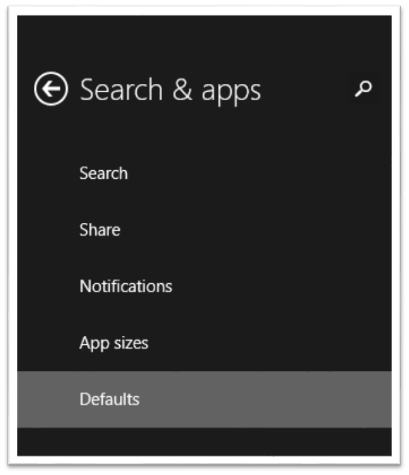Select the highlighted Defaults entry
This screenshot has height=475, width=409.
[204, 399]
